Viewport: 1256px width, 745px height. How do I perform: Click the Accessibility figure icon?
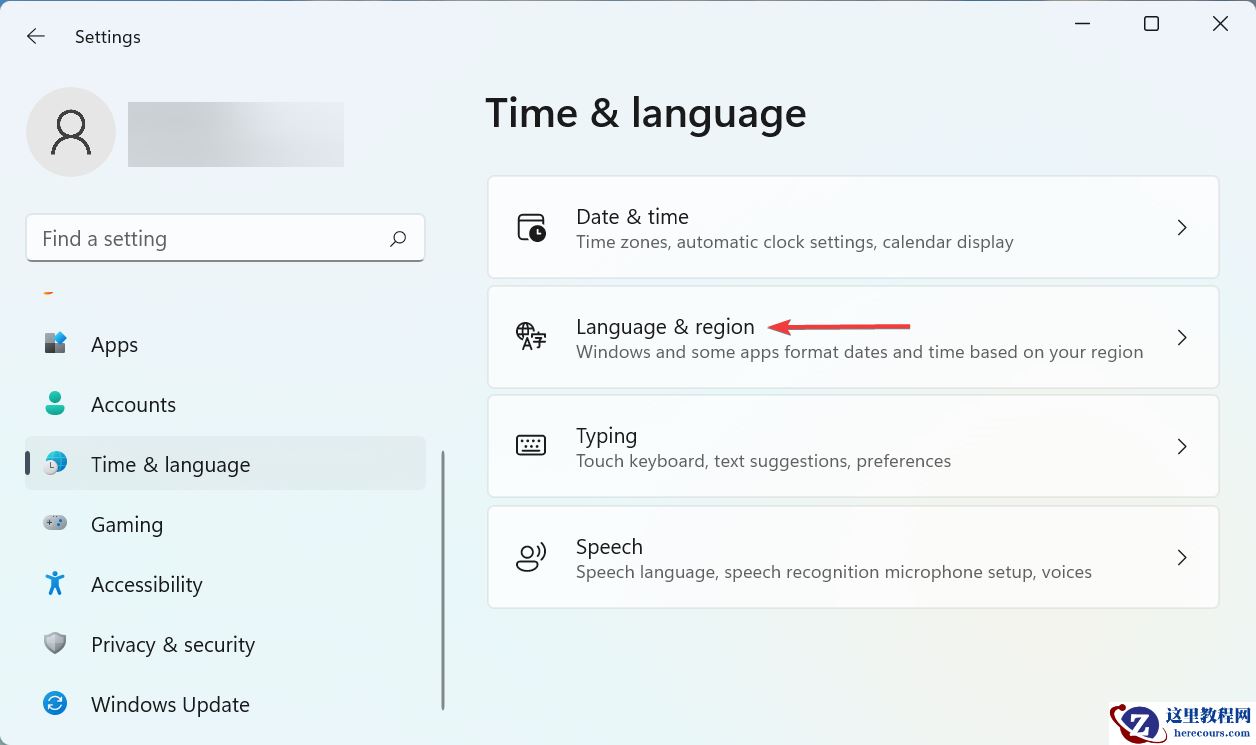pyautogui.click(x=55, y=583)
